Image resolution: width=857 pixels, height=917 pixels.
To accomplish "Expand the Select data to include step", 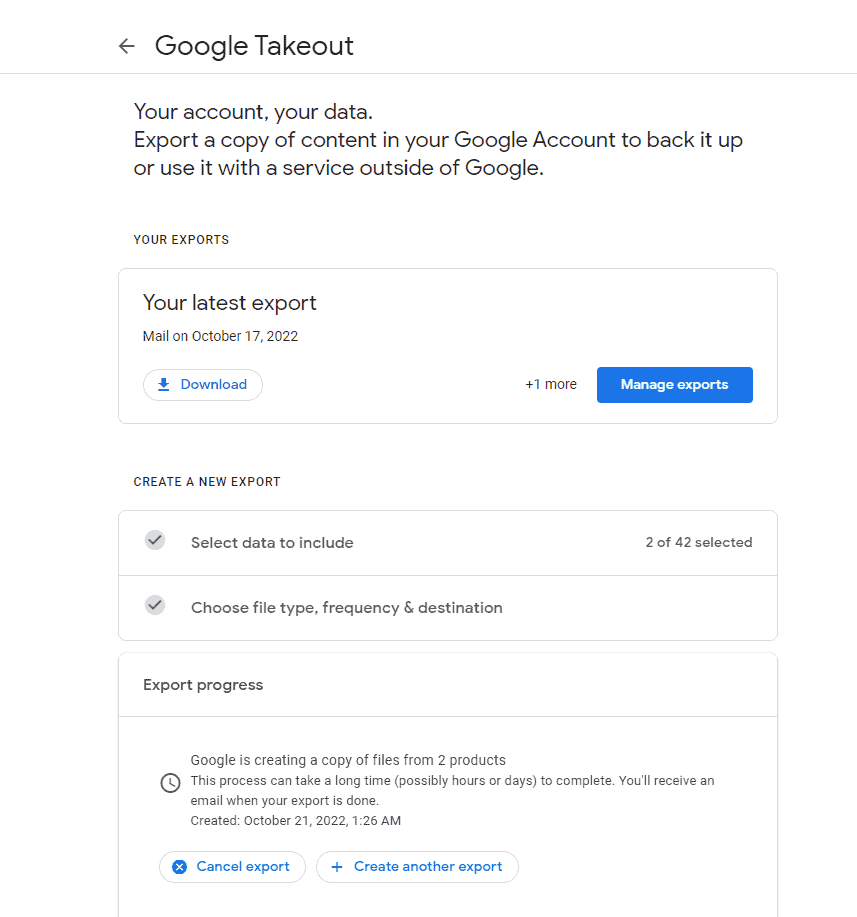I will coord(448,543).
